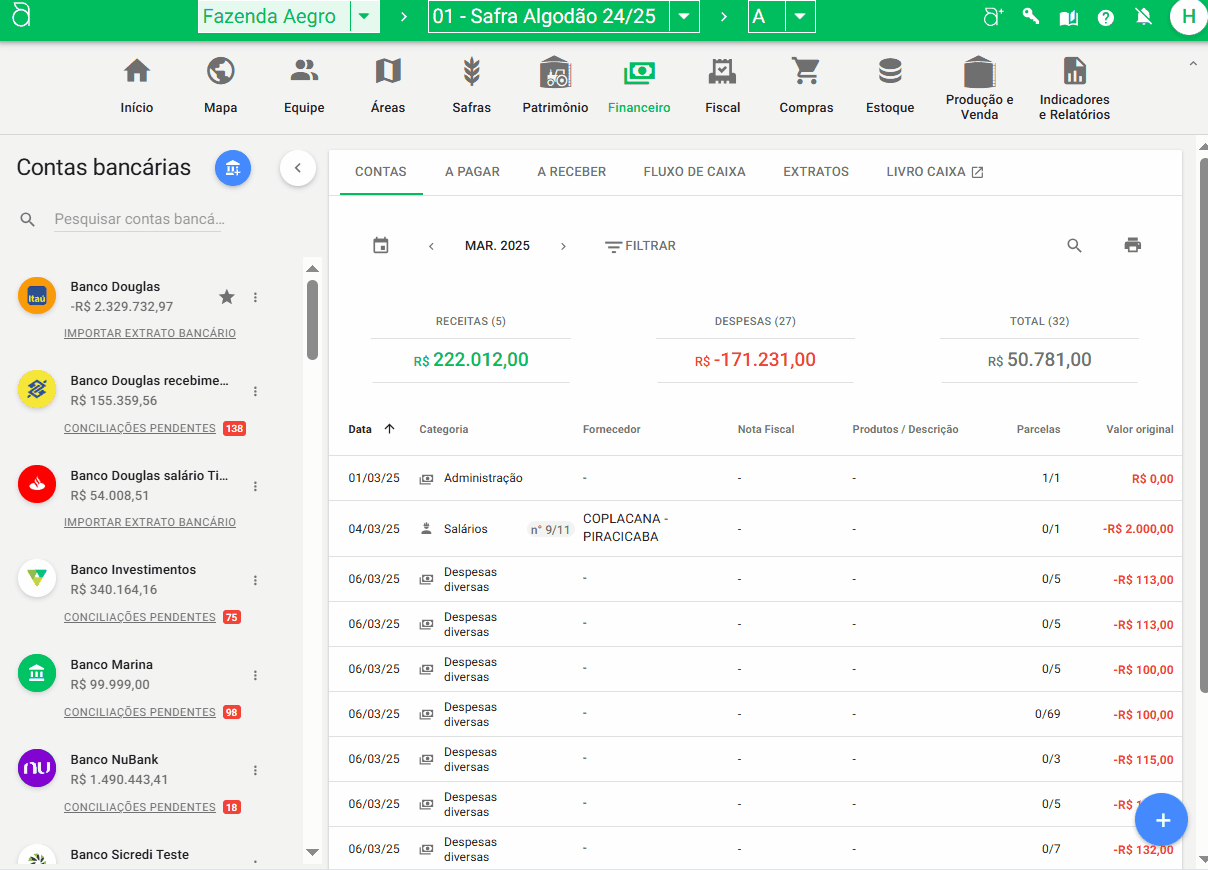Viewport: 1208px width, 870px height.
Task: Open Banco NuBank more options menu
Action: [255, 770]
